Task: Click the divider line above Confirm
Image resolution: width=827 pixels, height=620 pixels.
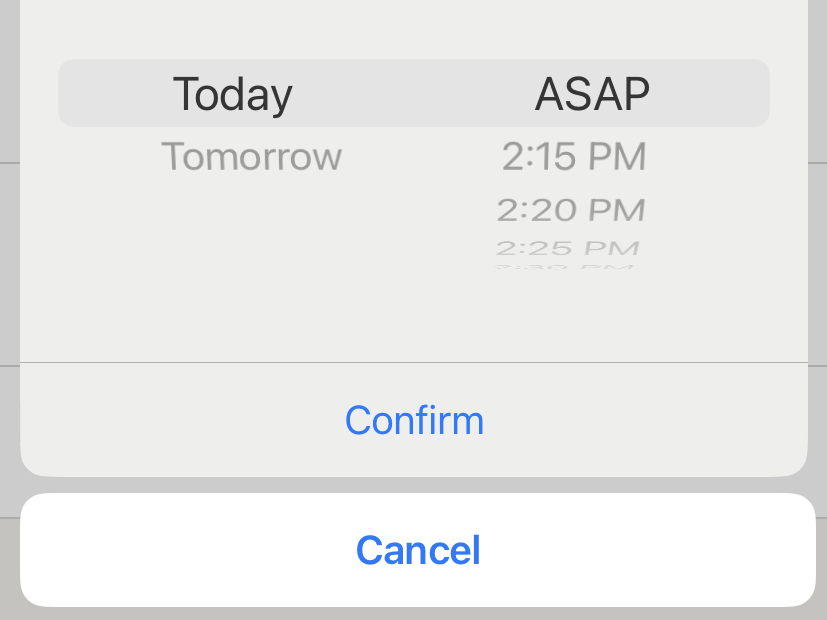Action: click(x=414, y=362)
